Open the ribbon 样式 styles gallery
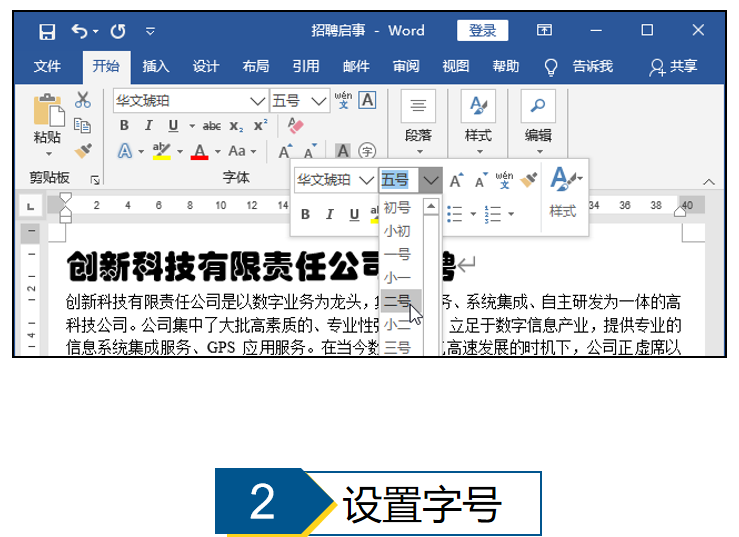The height and width of the screenshot is (537, 739). (478, 122)
